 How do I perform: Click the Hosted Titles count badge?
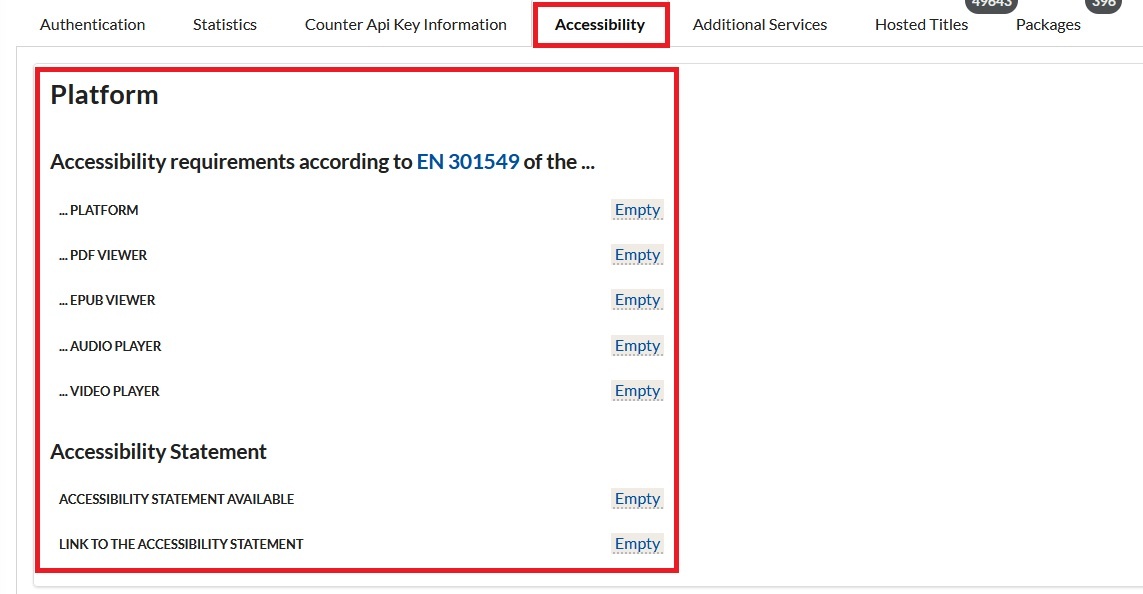pos(991,4)
